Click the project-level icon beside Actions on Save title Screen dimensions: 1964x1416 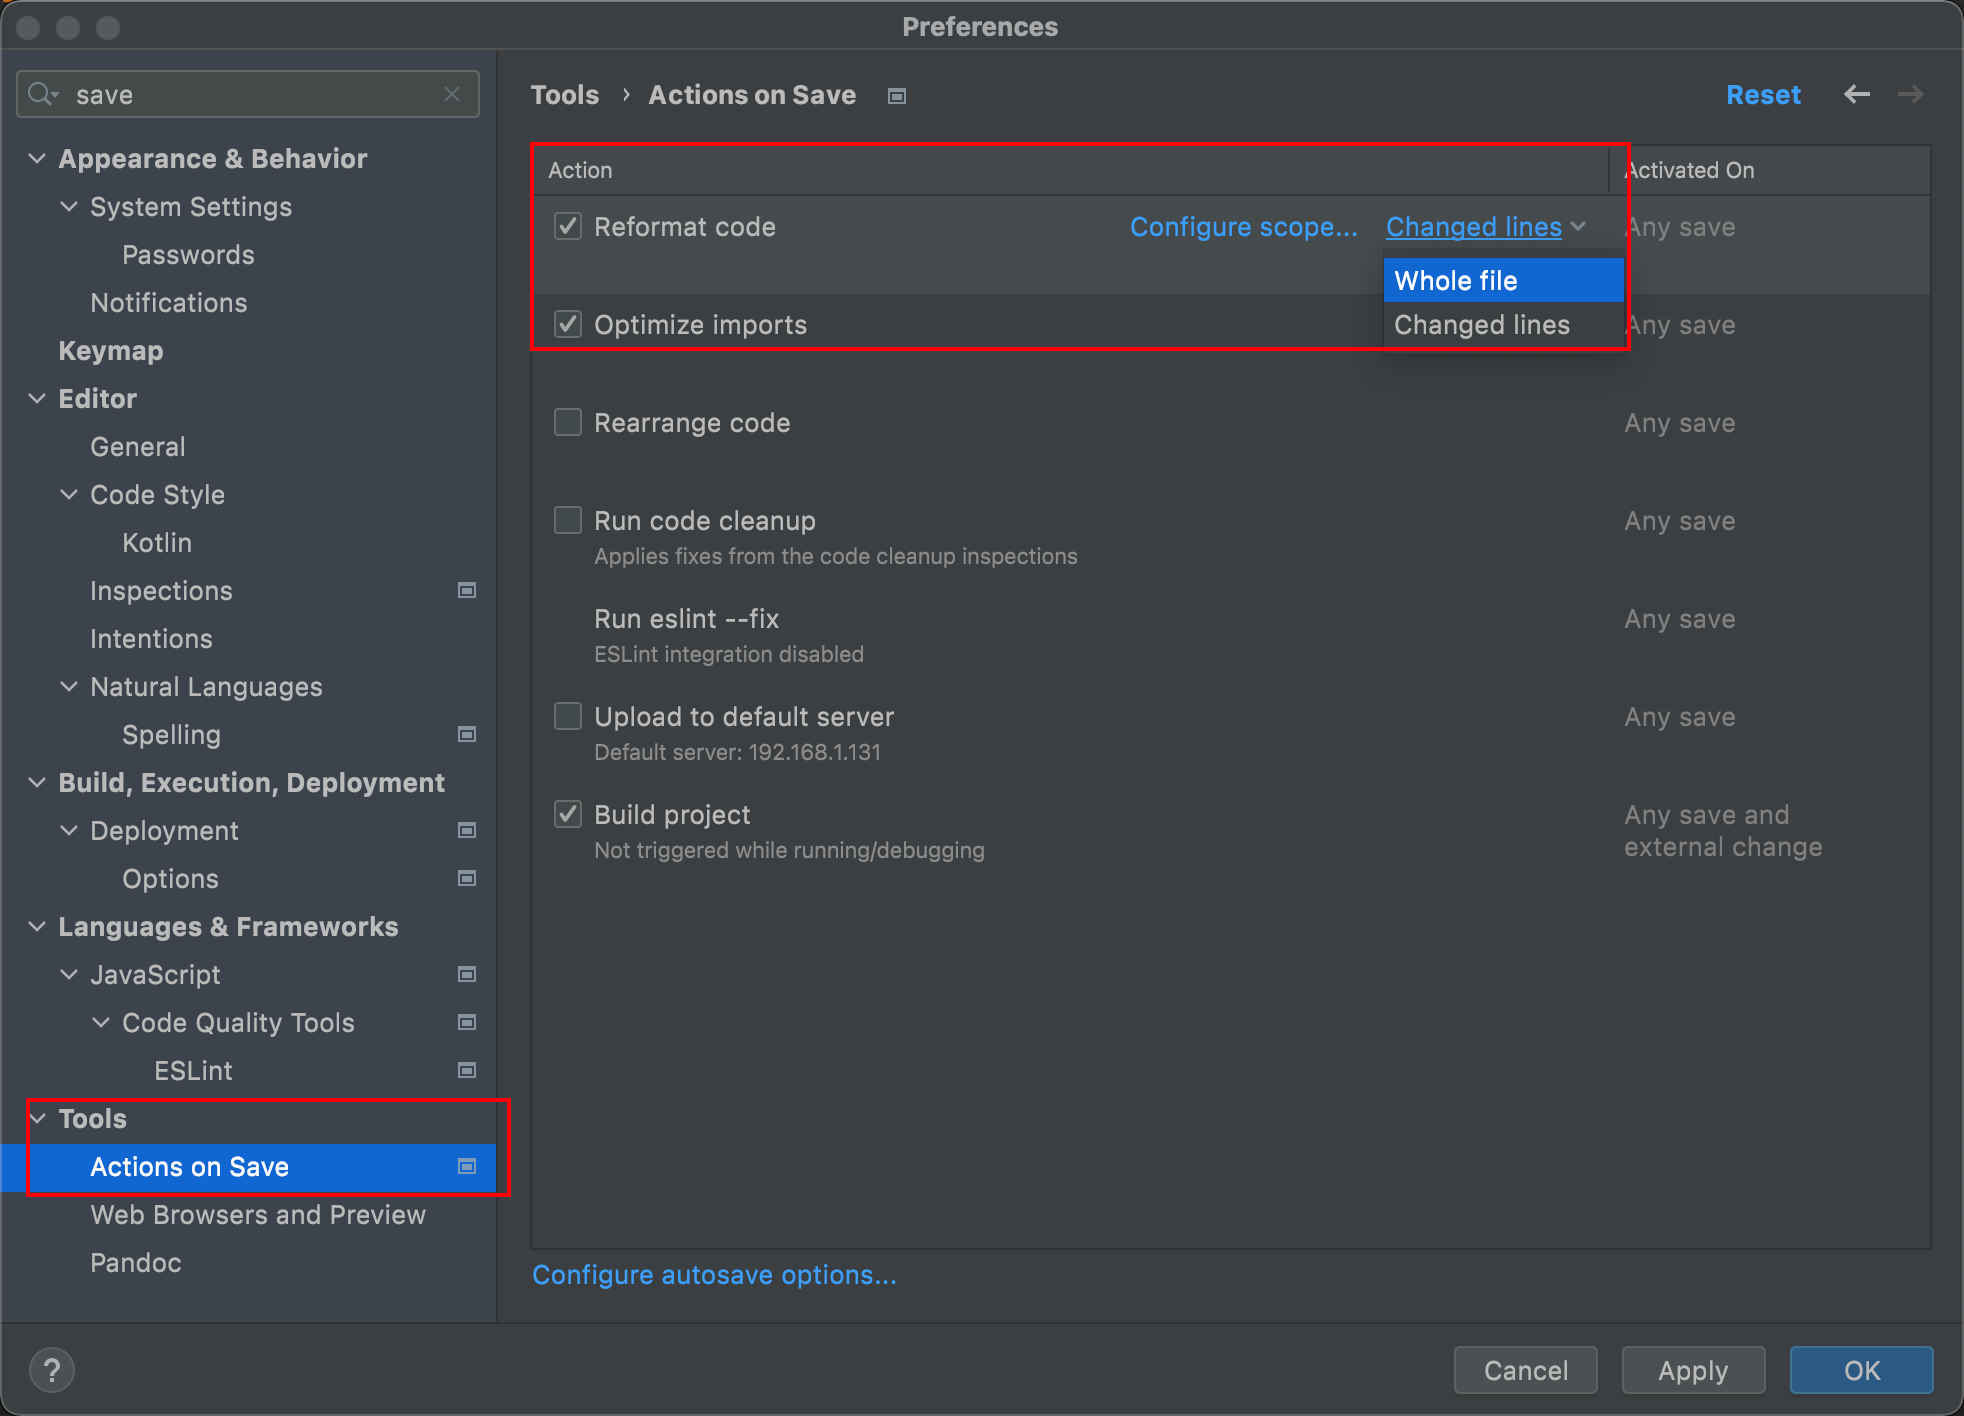[897, 96]
